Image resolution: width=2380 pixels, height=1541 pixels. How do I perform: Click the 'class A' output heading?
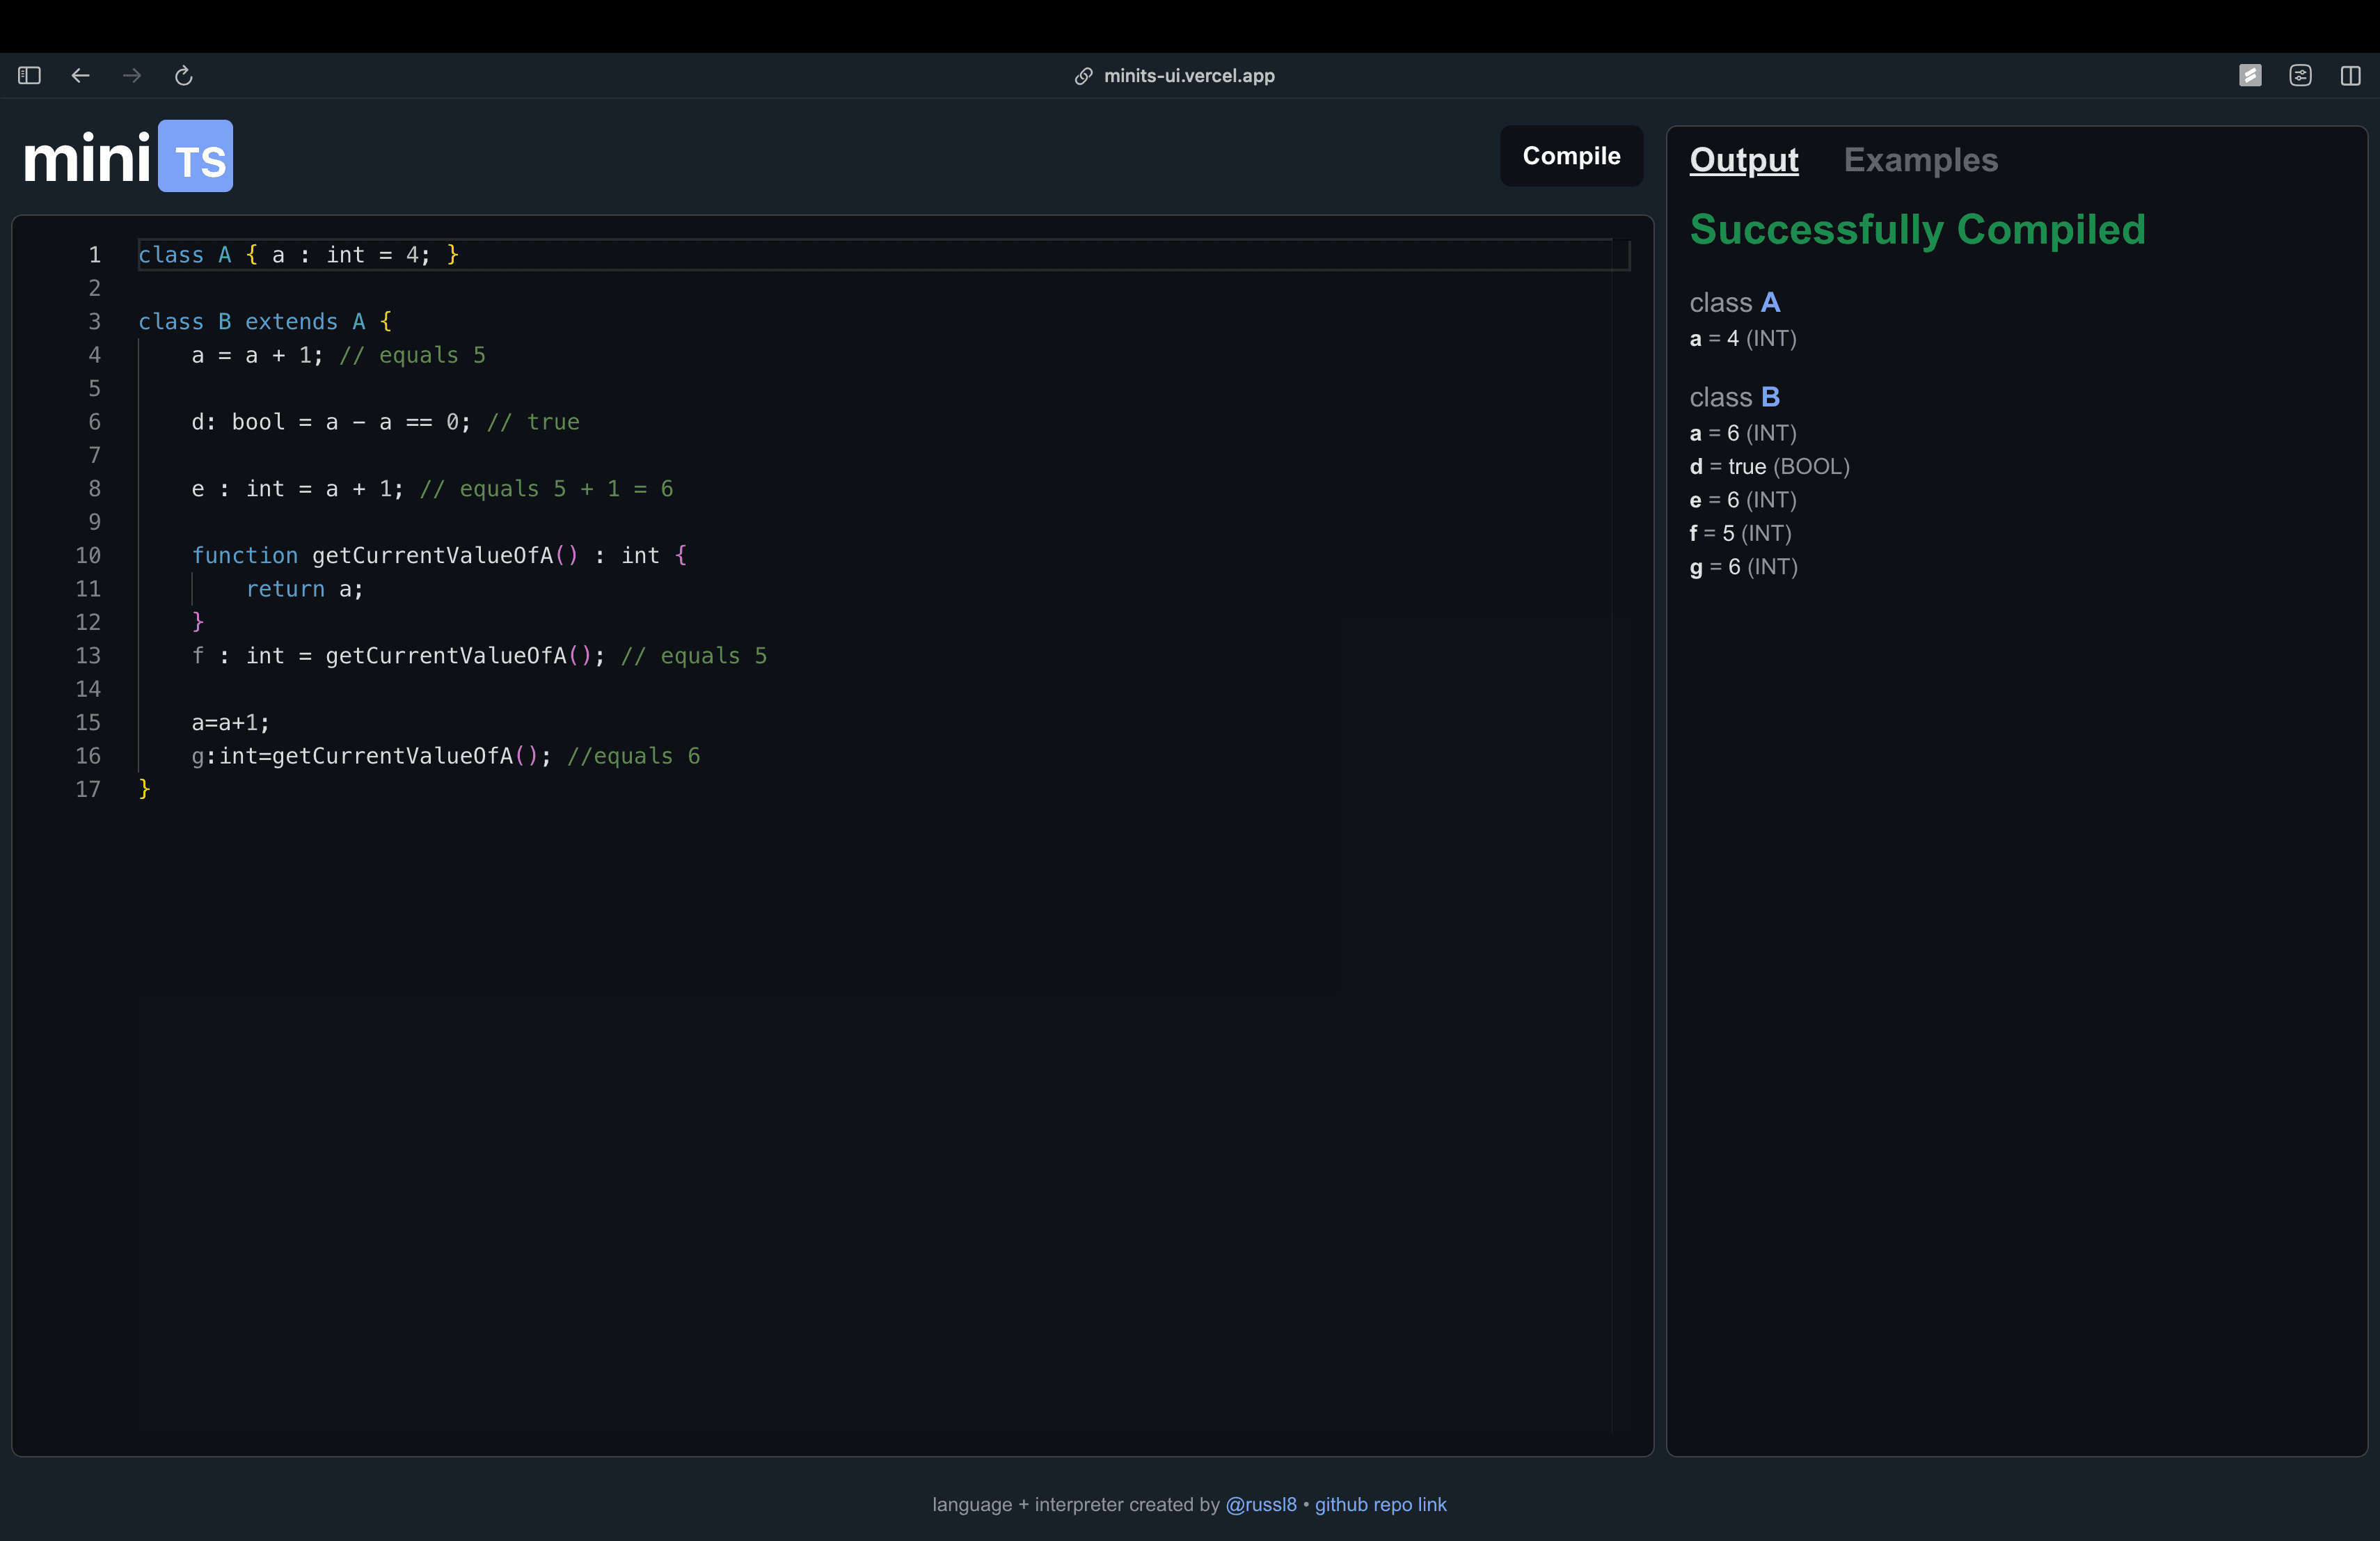[x=1734, y=302]
